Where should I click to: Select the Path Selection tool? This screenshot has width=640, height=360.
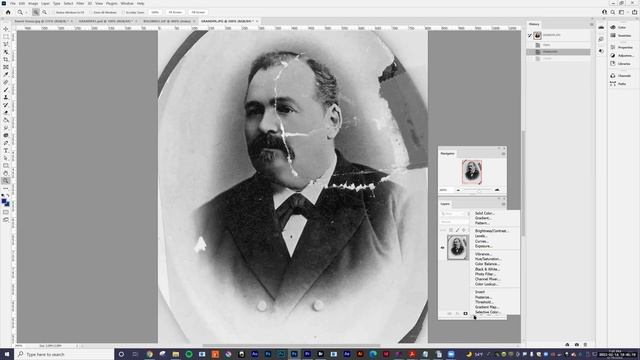tap(6, 158)
